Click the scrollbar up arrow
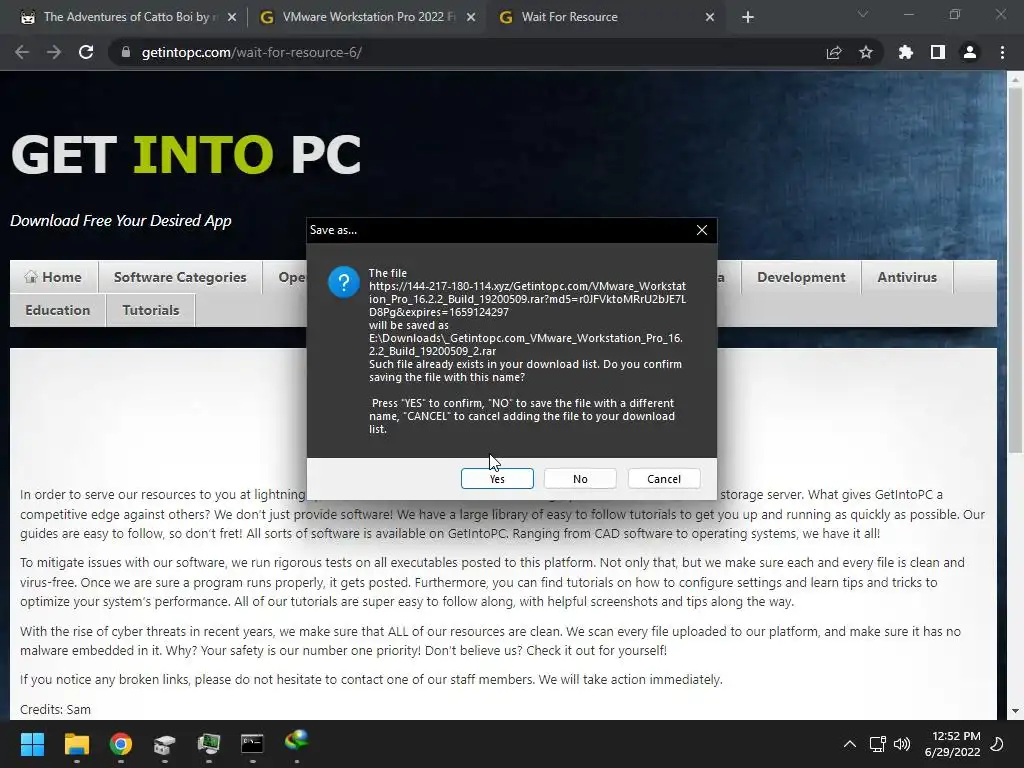 click(1015, 79)
